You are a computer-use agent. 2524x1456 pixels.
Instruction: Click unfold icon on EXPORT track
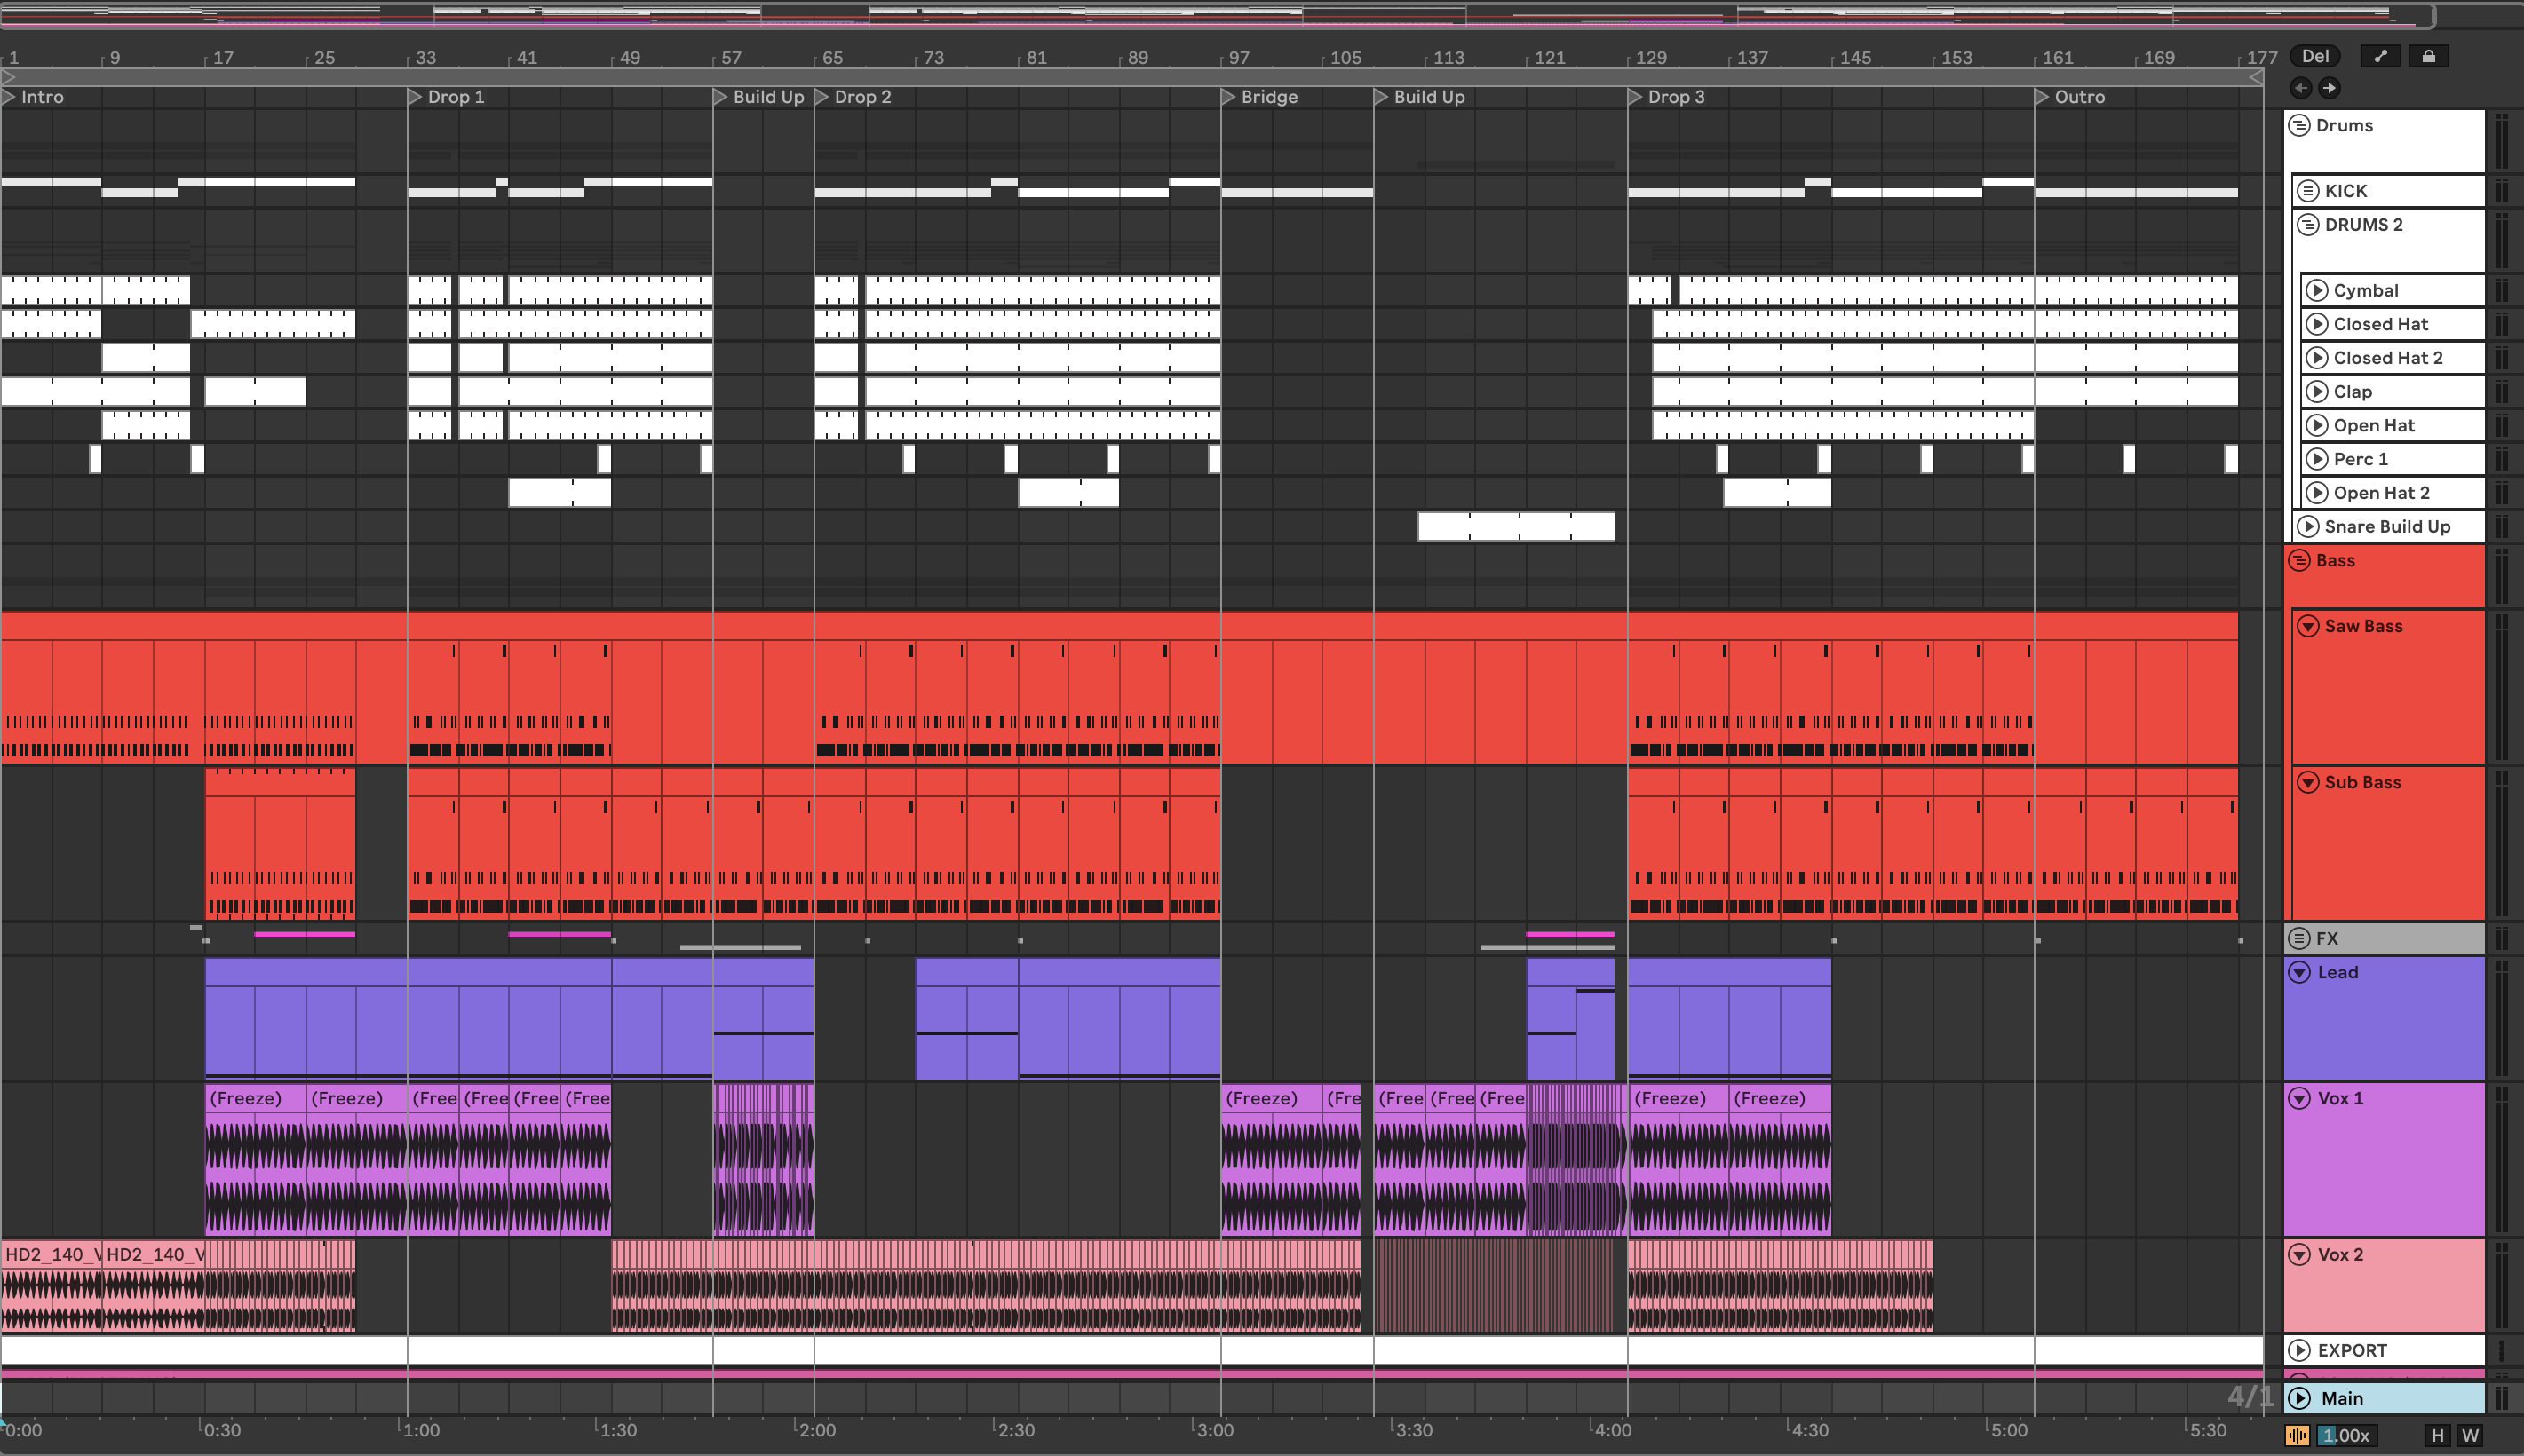point(2300,1350)
